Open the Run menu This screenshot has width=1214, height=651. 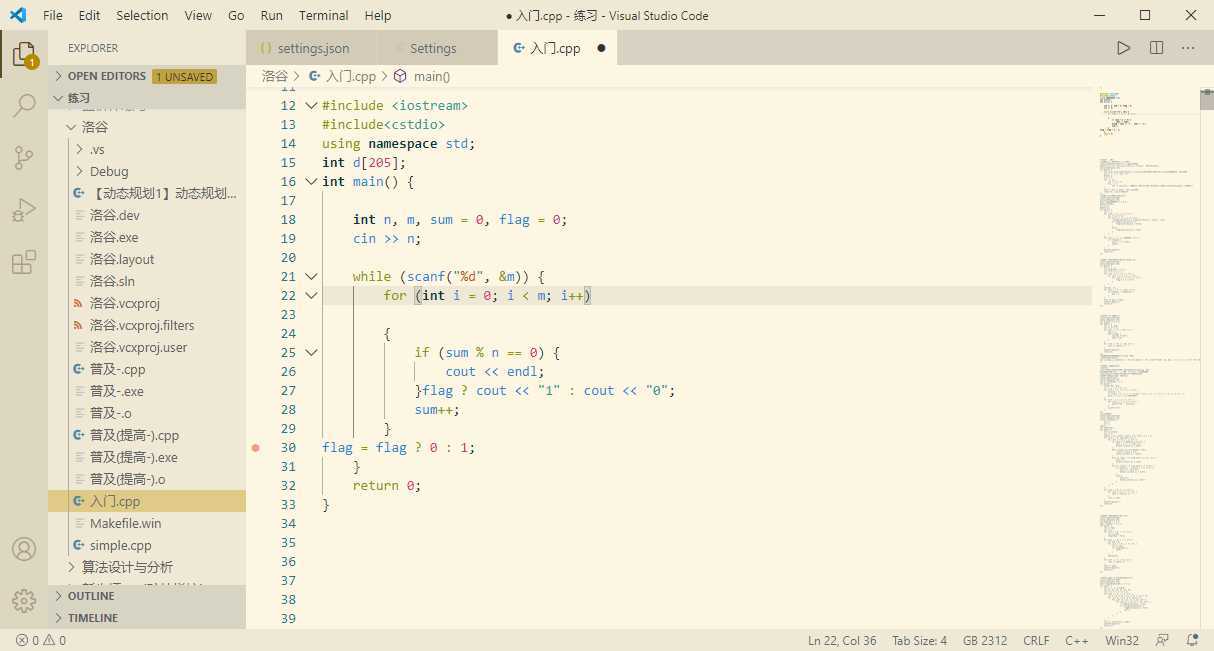(x=271, y=15)
